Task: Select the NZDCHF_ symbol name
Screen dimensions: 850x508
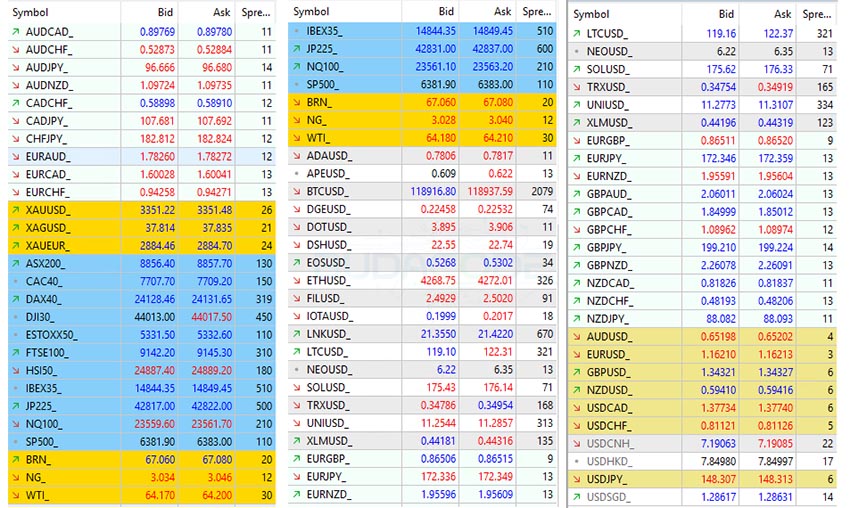Action: (610, 301)
